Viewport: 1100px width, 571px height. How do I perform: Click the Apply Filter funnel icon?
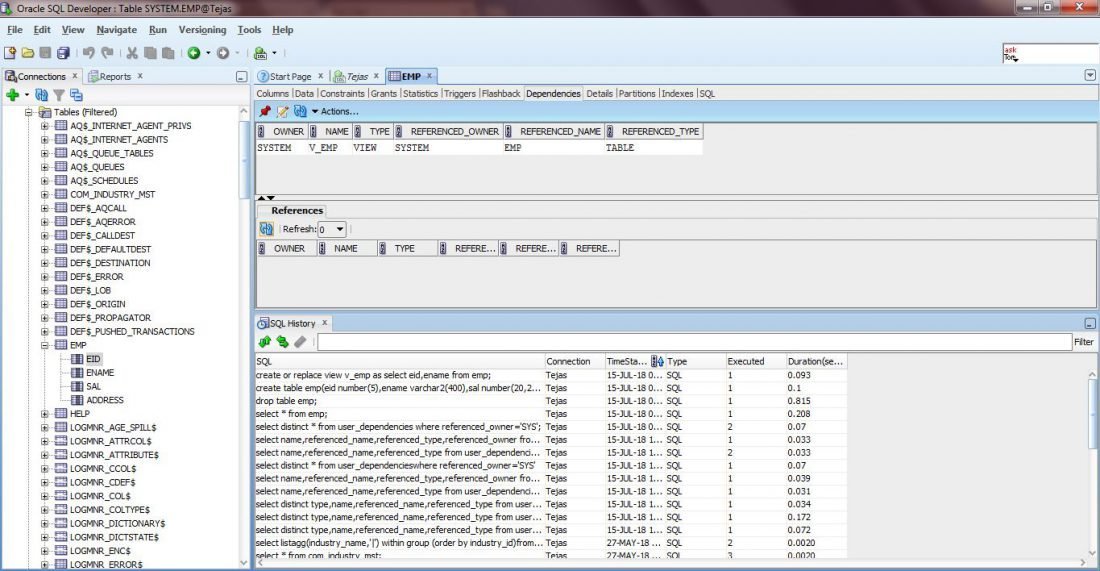[59, 95]
